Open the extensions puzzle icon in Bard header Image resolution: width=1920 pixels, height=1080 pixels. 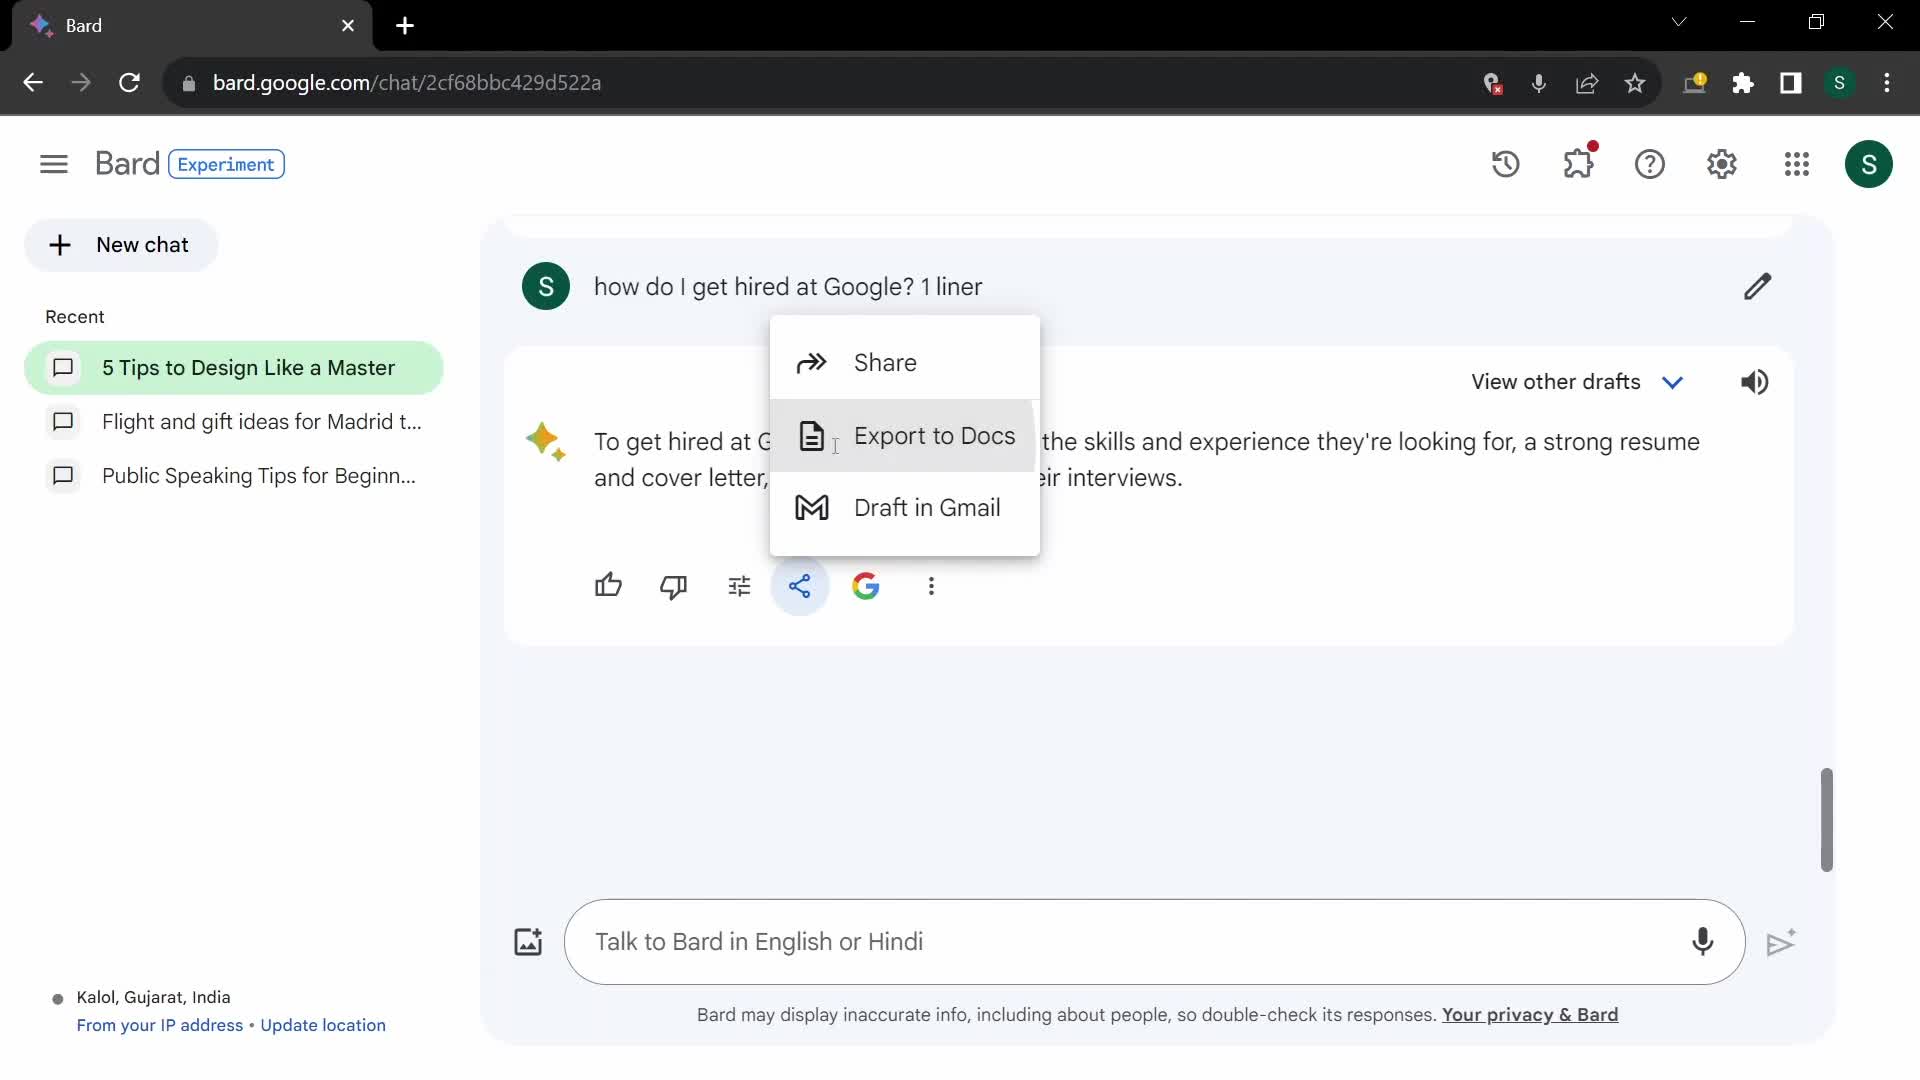point(1578,164)
